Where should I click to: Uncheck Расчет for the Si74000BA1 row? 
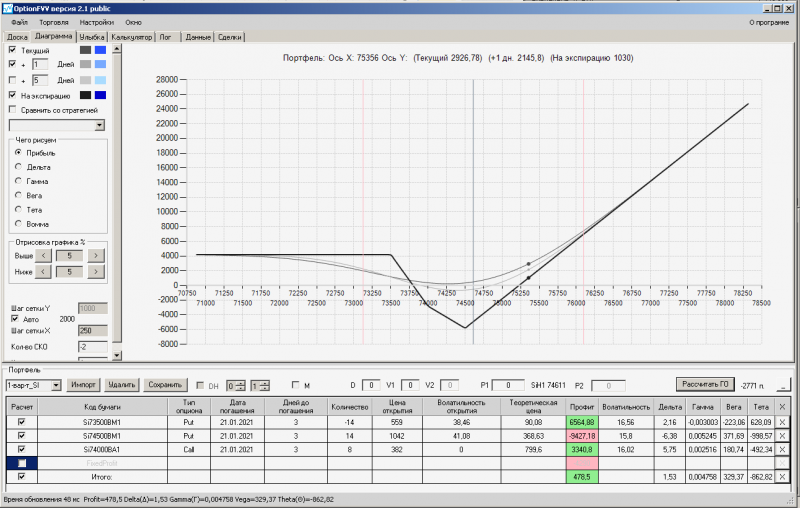(x=21, y=449)
